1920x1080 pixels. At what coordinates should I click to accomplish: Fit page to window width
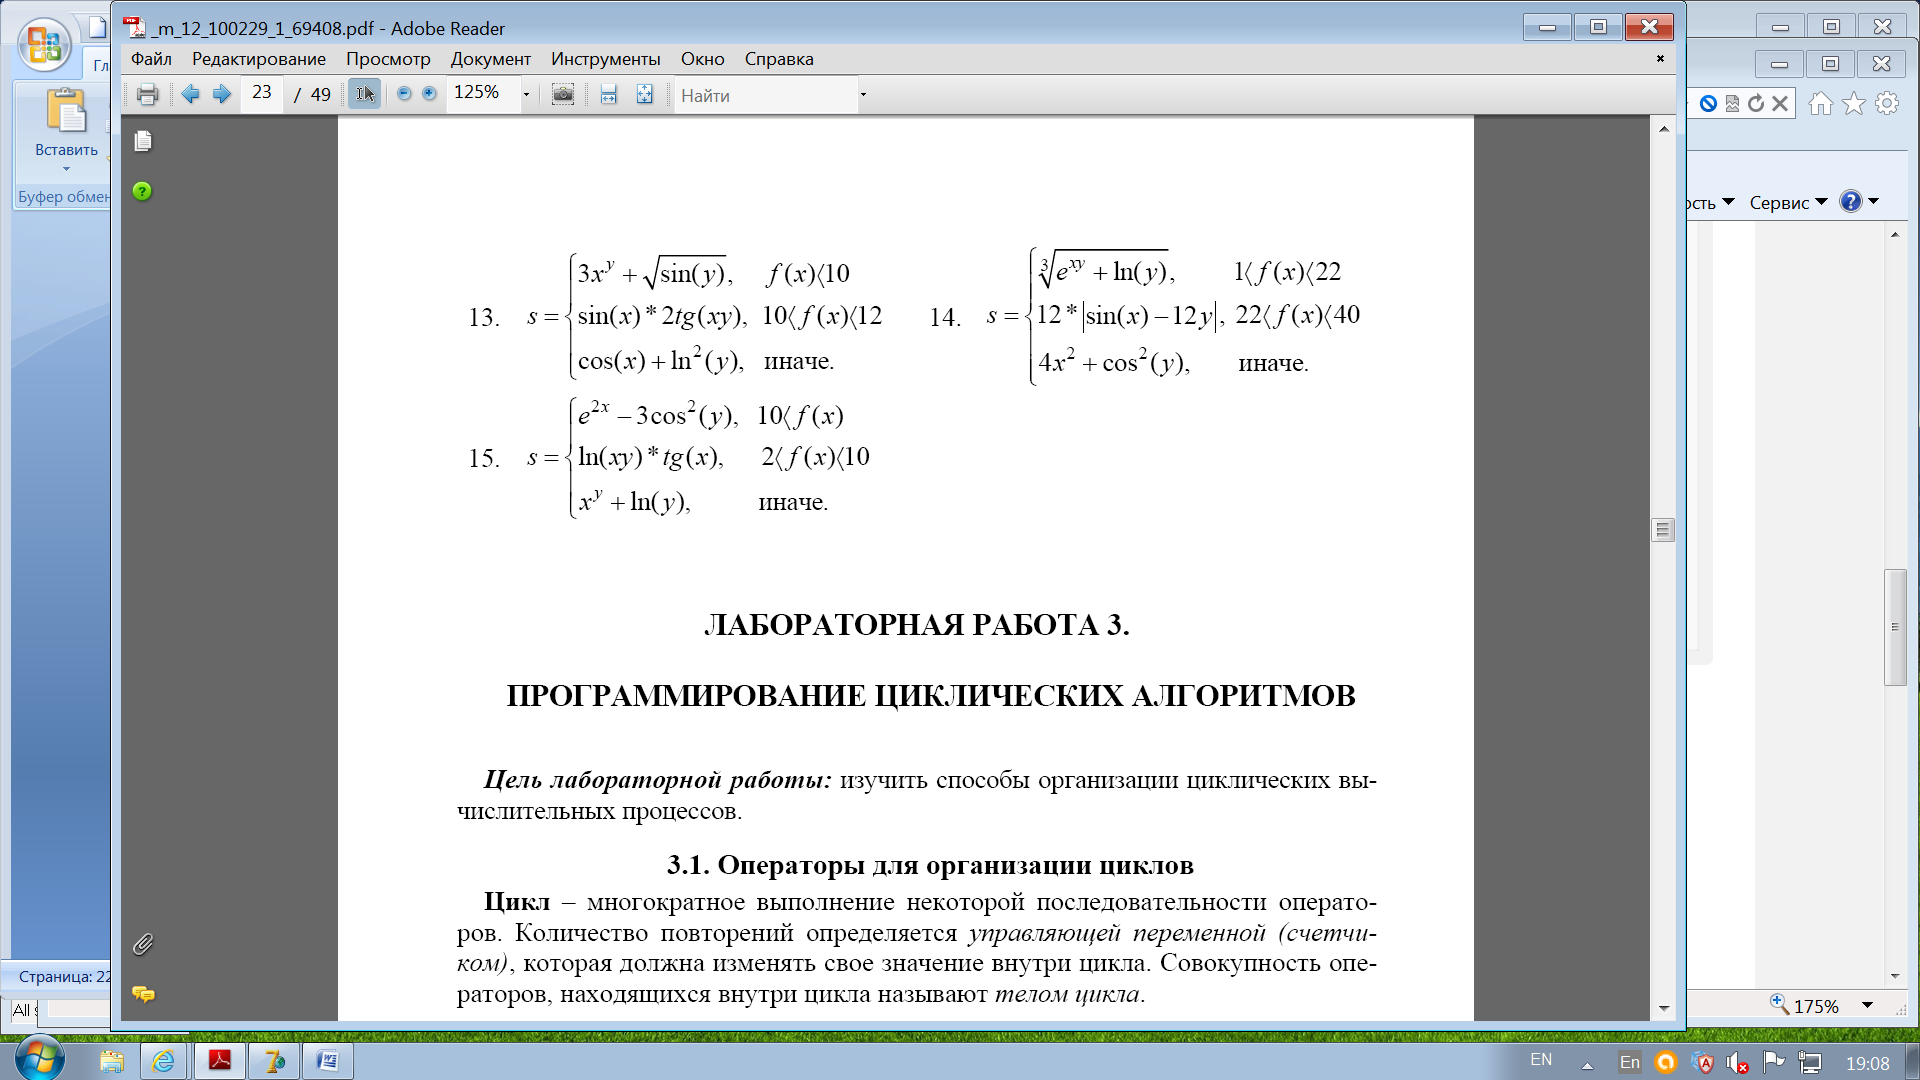(x=608, y=94)
